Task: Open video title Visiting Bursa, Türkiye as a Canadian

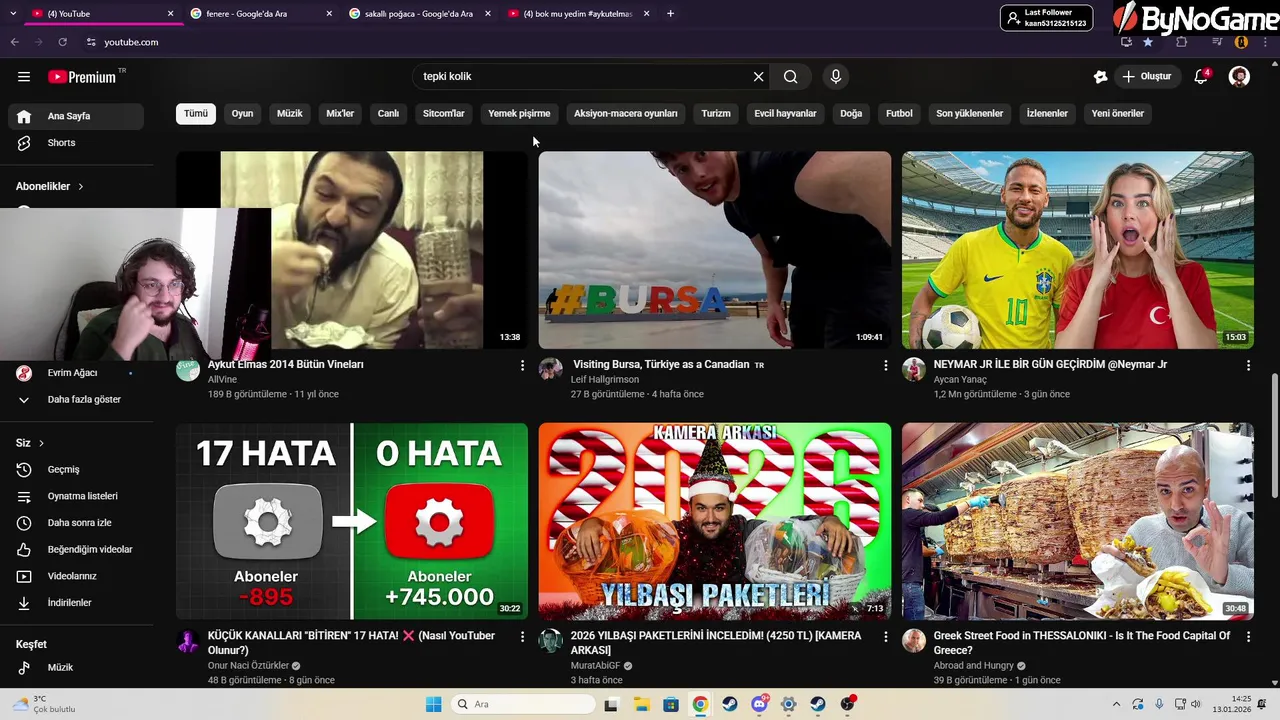Action: [661, 365]
